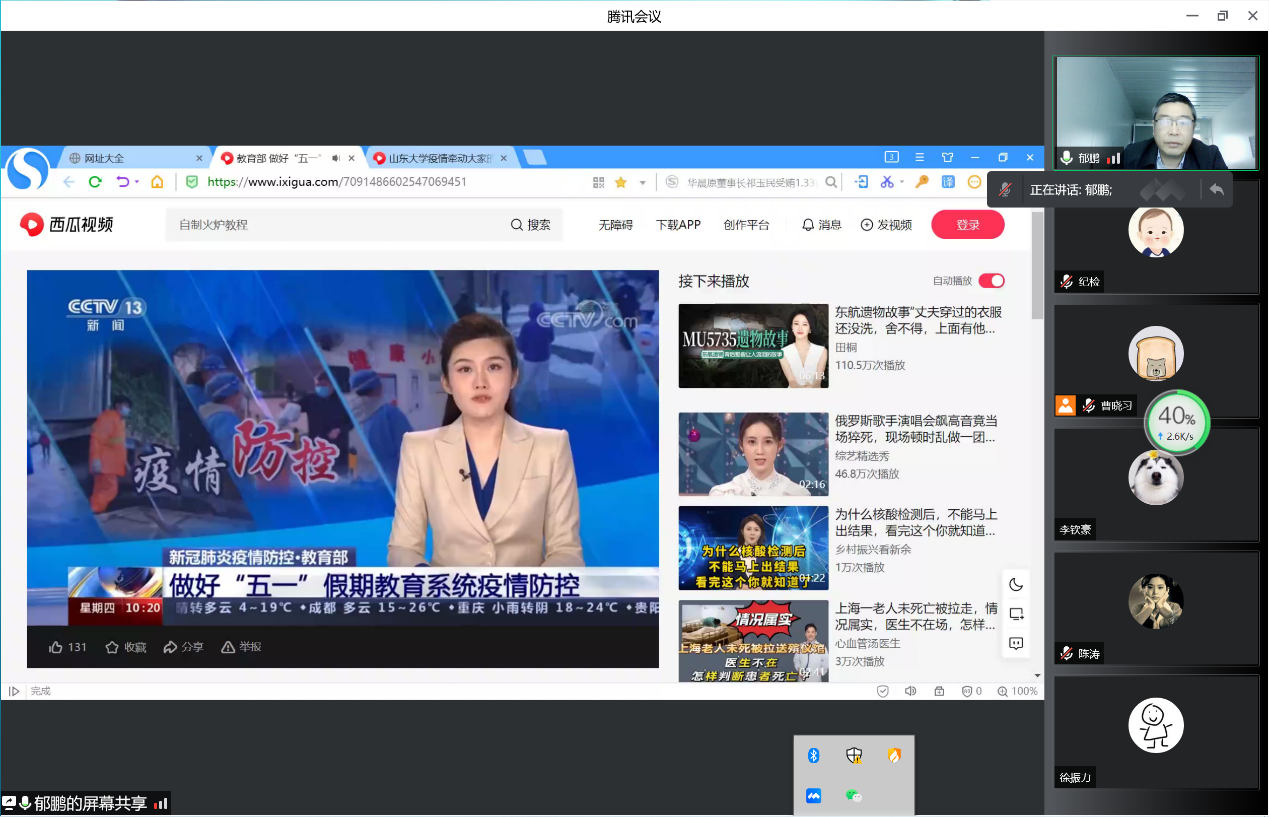Image resolution: width=1269 pixels, height=817 pixels.
Task: Open dropdown arrow next to scissors icon
Action: [x=901, y=182]
